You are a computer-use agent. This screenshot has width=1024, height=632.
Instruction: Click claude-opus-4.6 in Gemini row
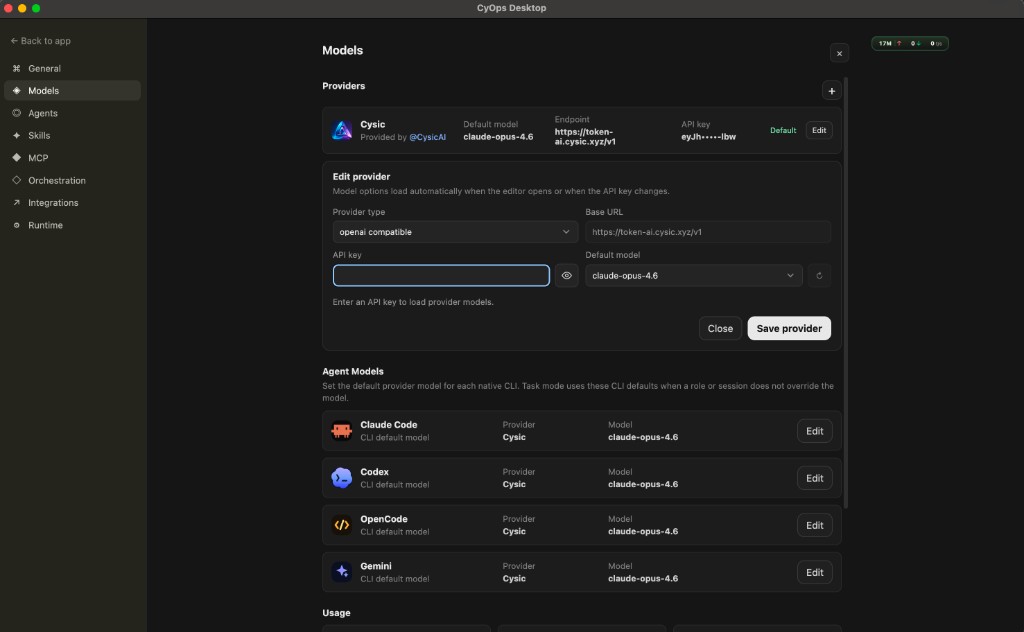click(643, 578)
